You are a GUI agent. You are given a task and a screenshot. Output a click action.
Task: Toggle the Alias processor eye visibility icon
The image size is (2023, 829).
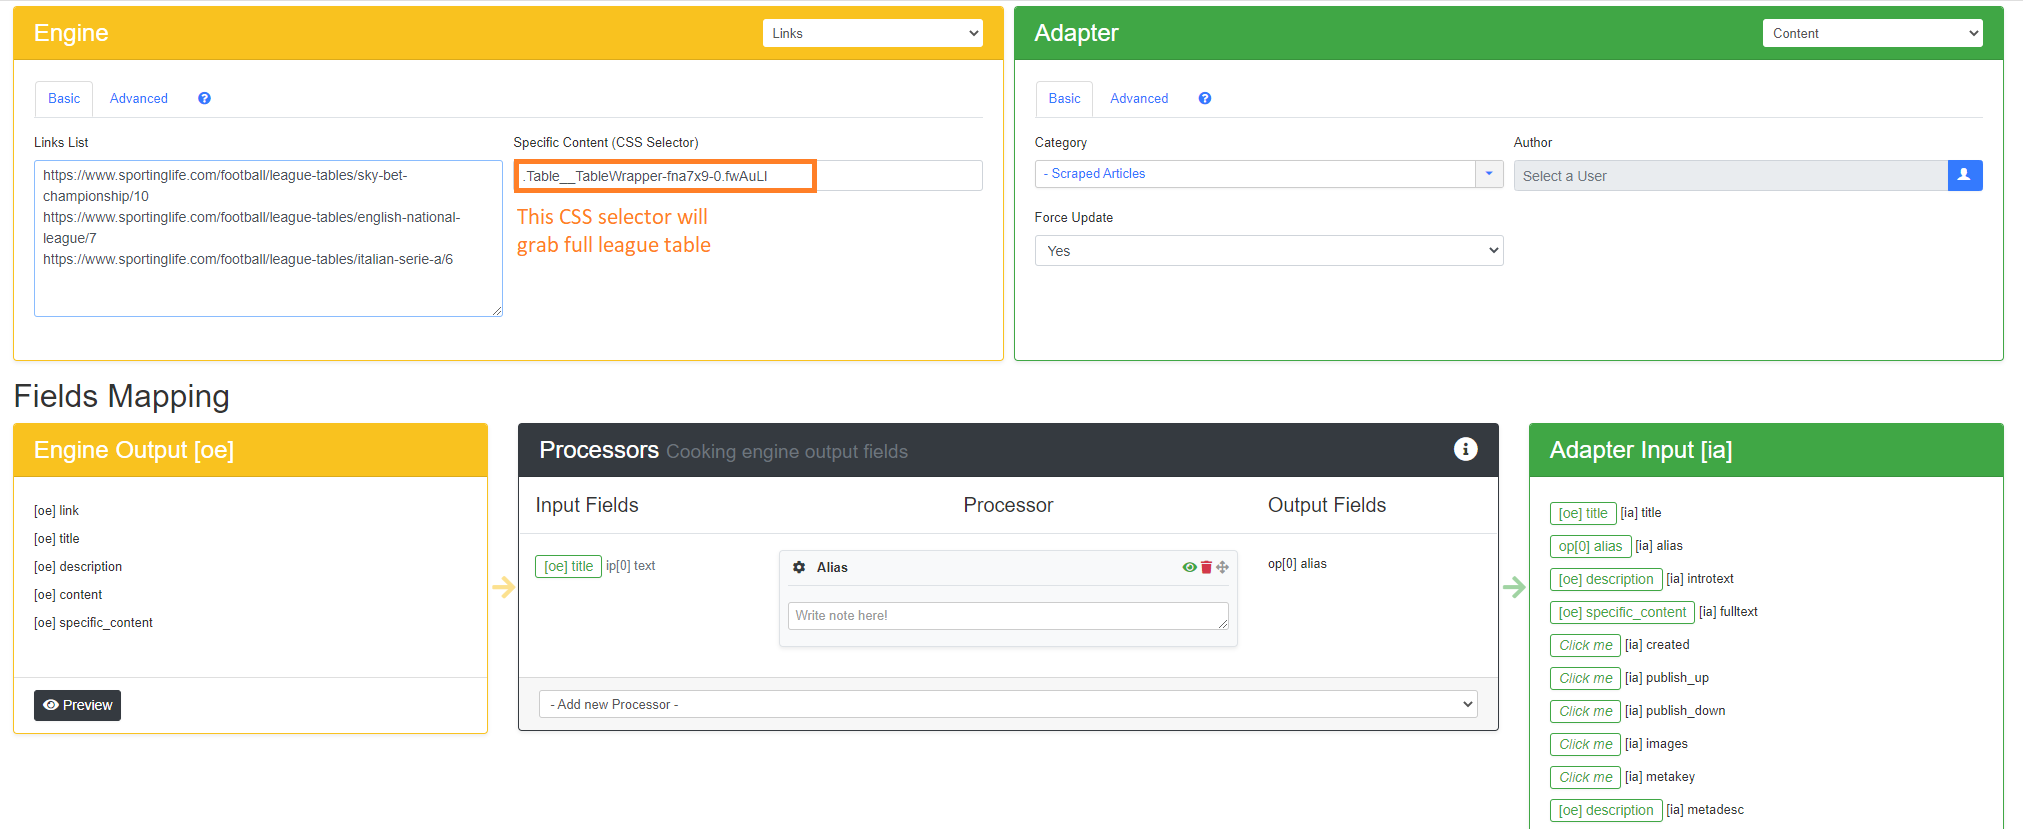(x=1189, y=567)
